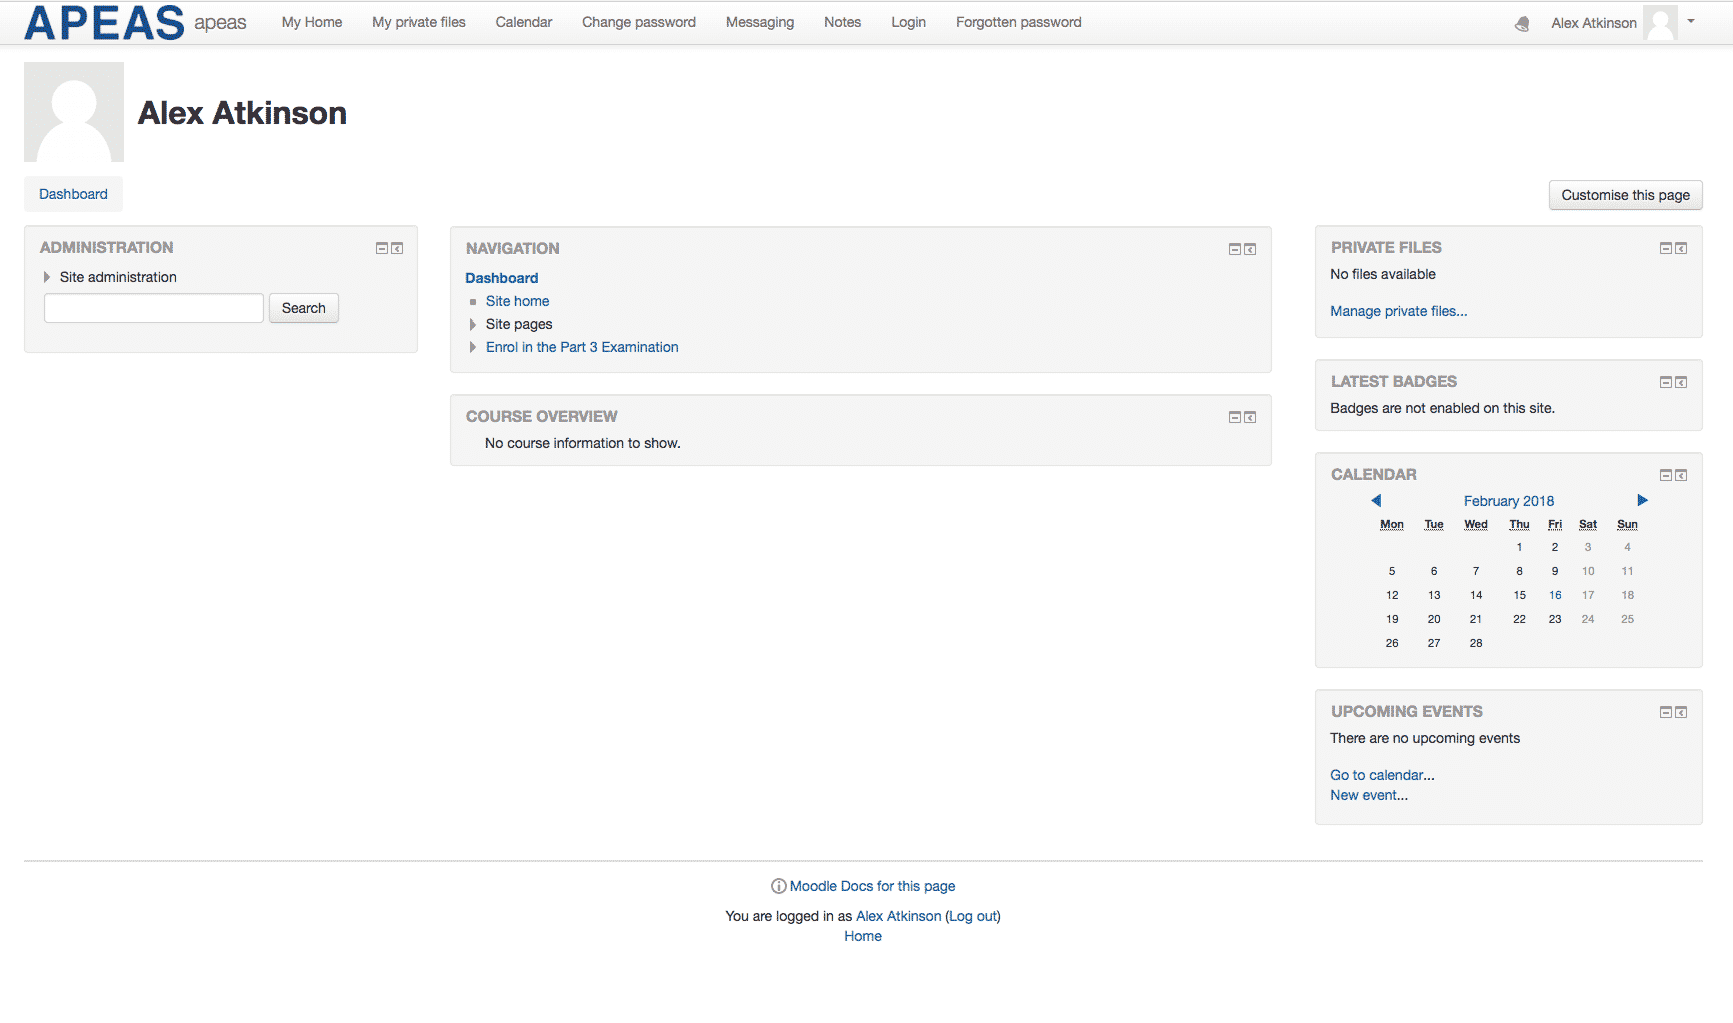1733x1023 pixels.
Task: Open Calendar from the top menu
Action: tap(524, 22)
